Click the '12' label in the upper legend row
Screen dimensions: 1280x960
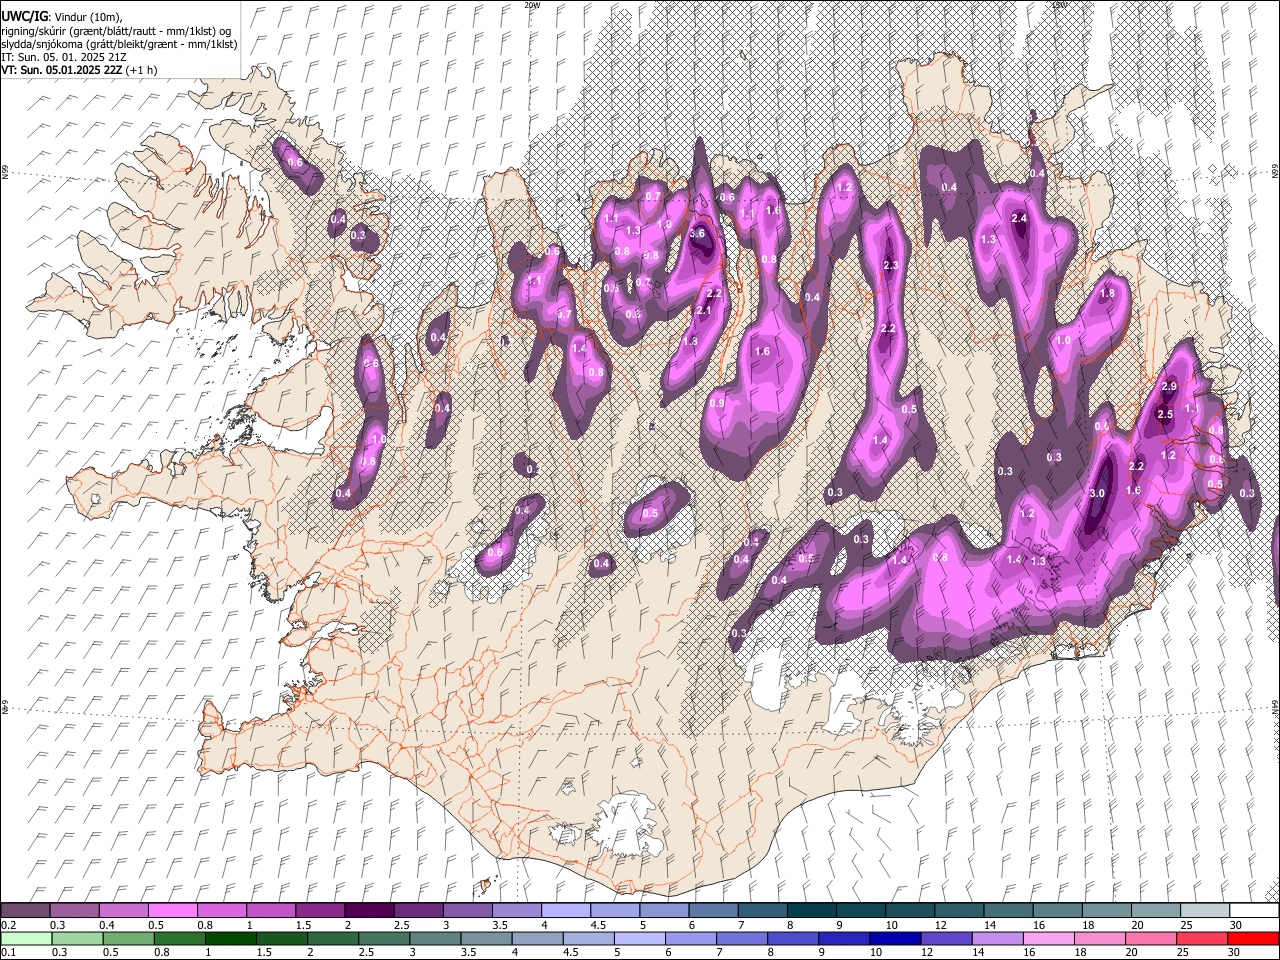click(940, 925)
